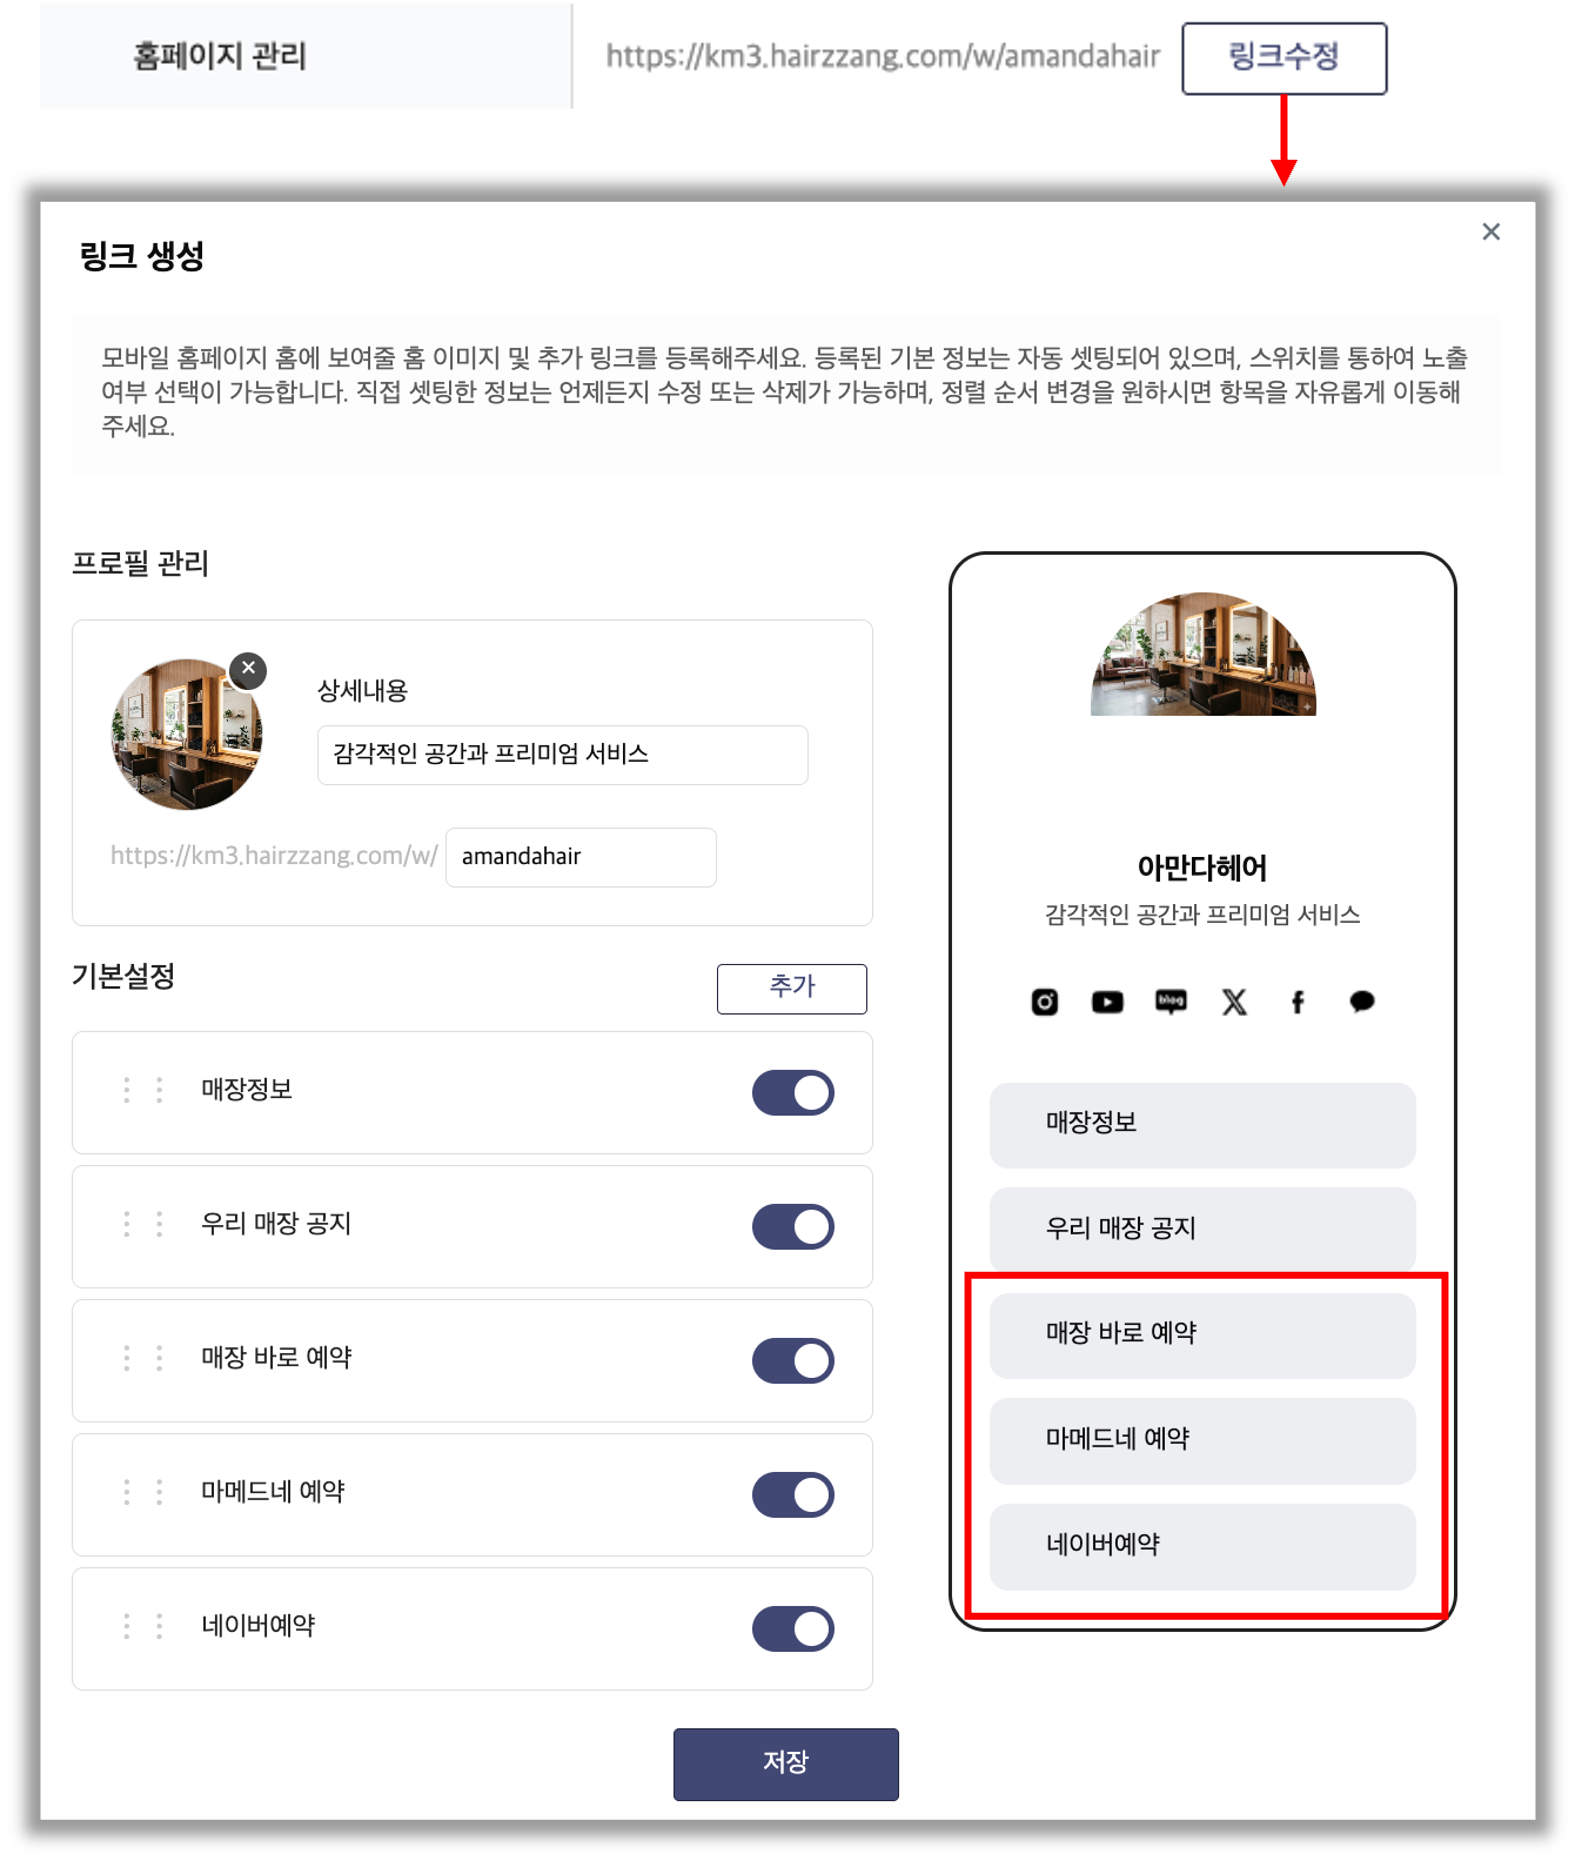Focus the 상세내용 description text field
Viewport: 1576px width, 1860px height.
point(562,754)
